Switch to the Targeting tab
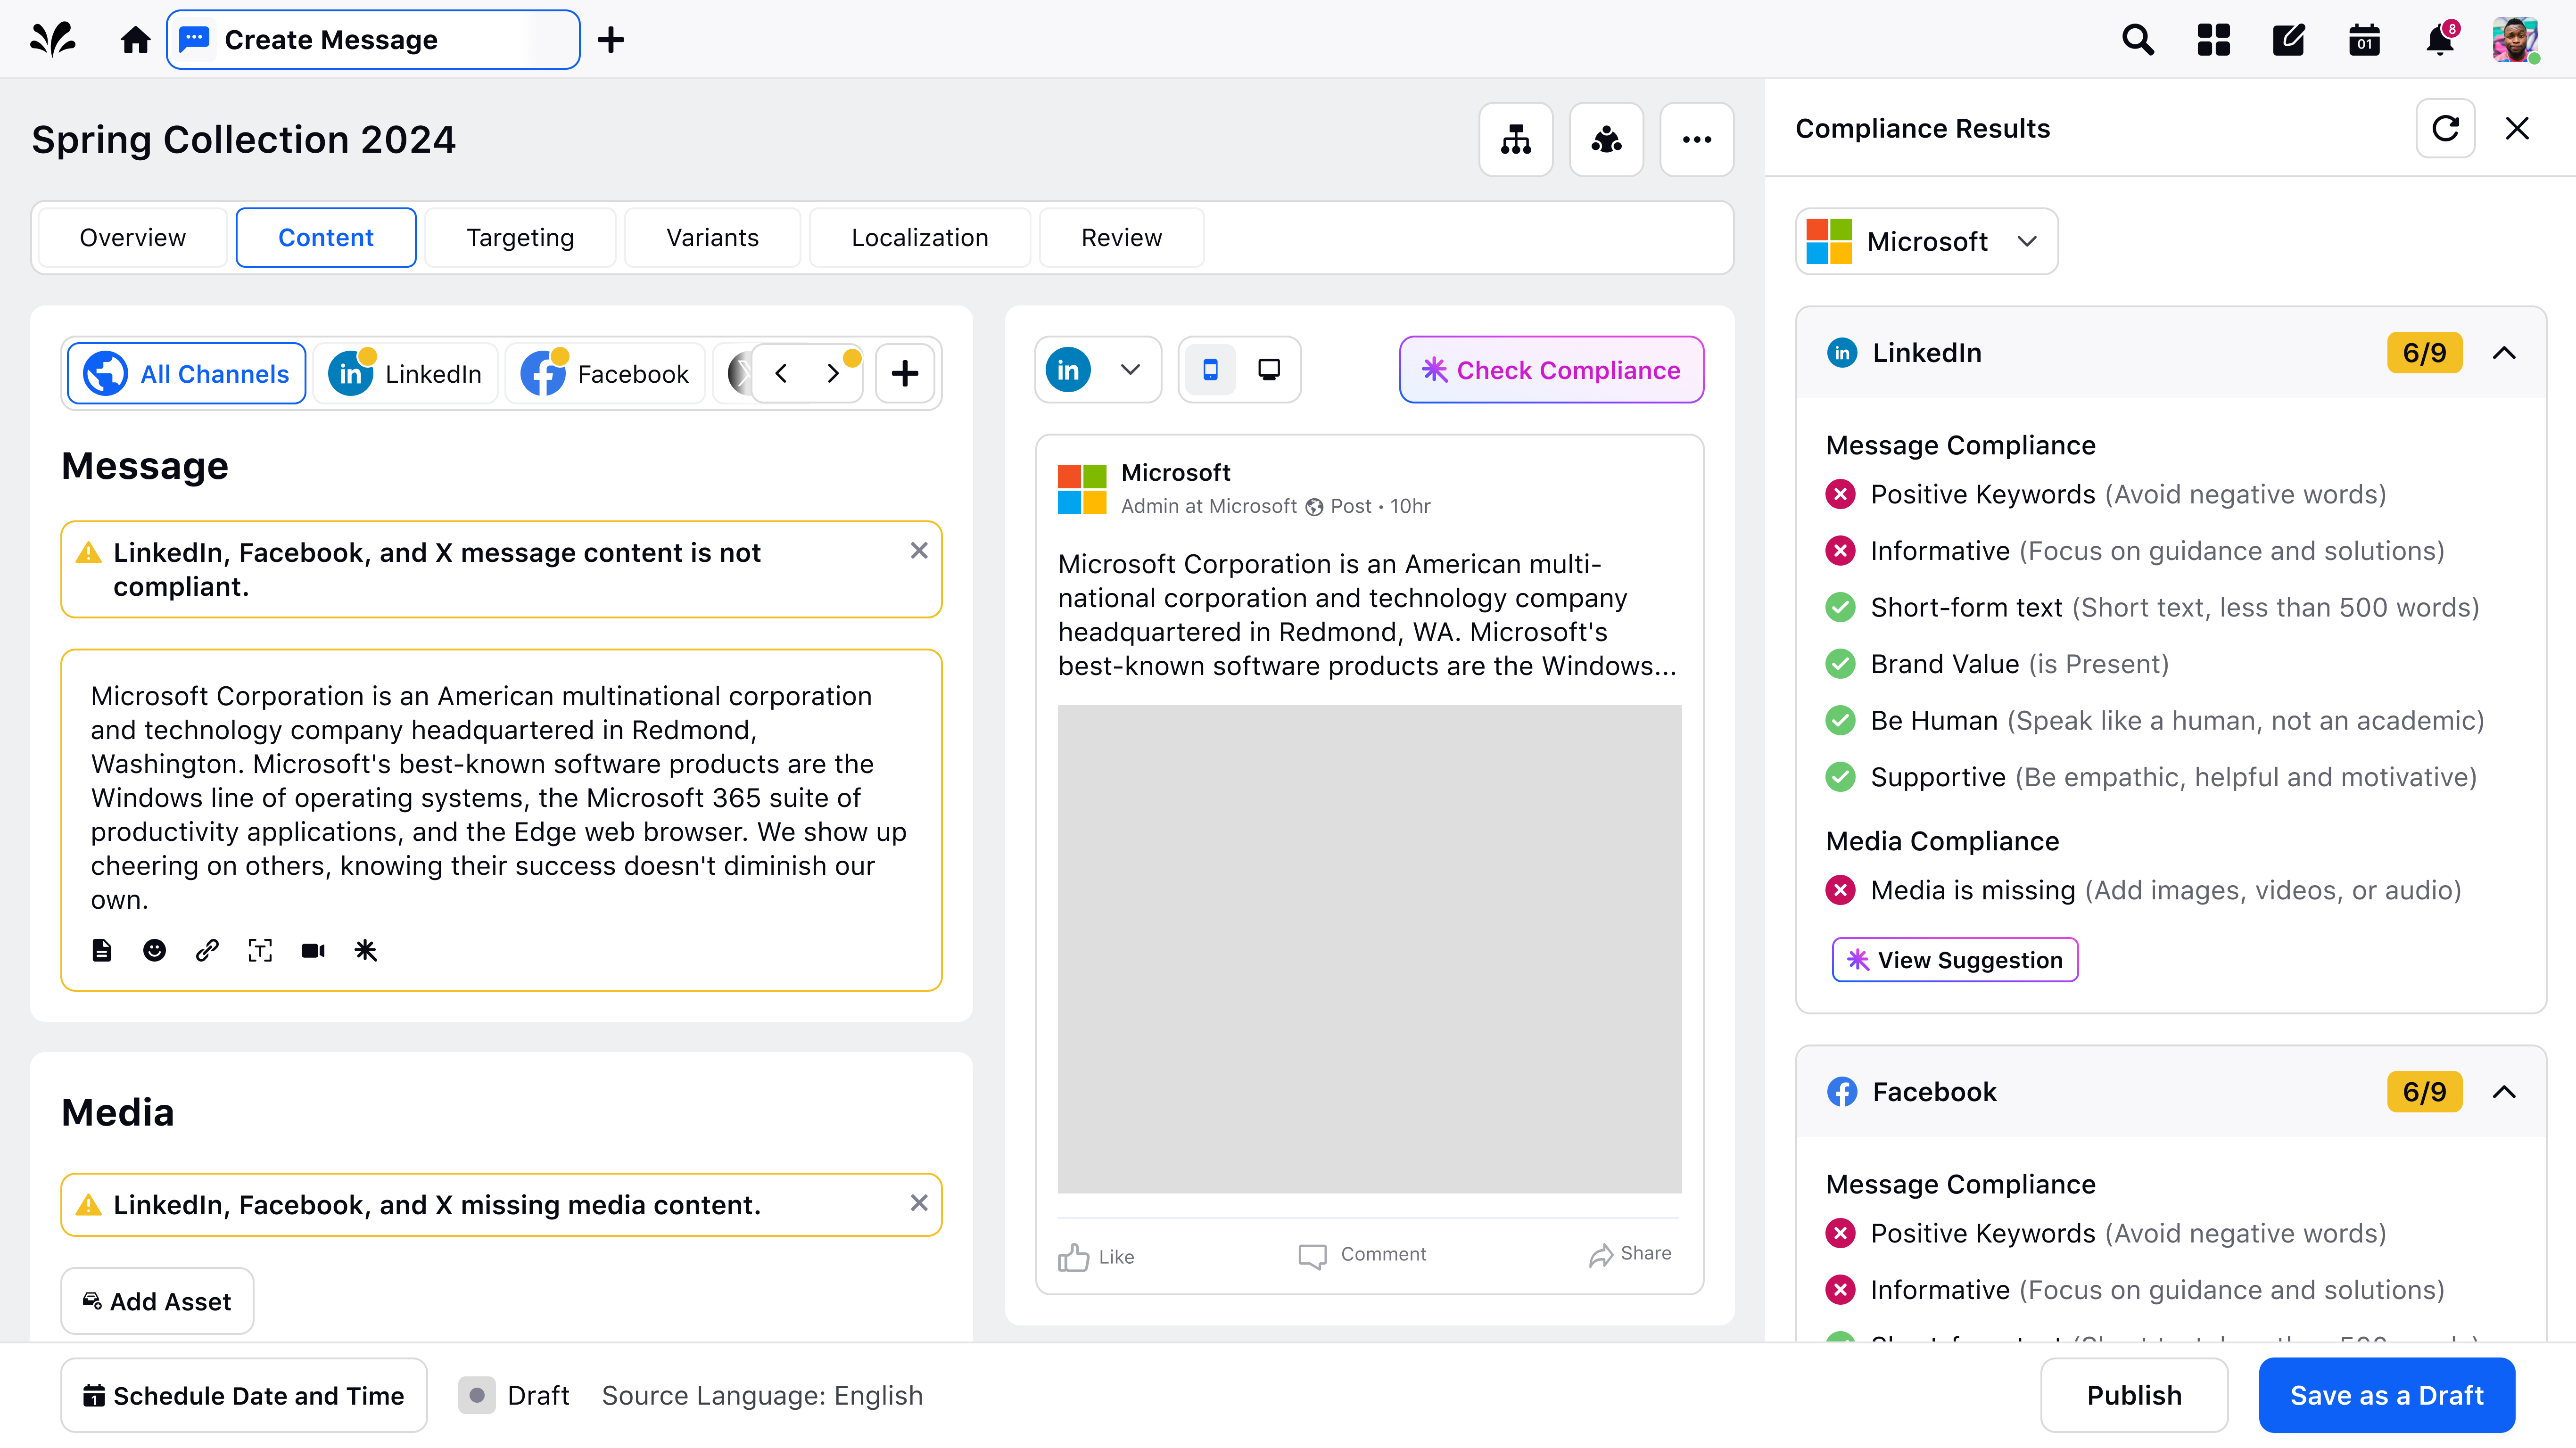This screenshot has width=2576, height=1448. [520, 238]
